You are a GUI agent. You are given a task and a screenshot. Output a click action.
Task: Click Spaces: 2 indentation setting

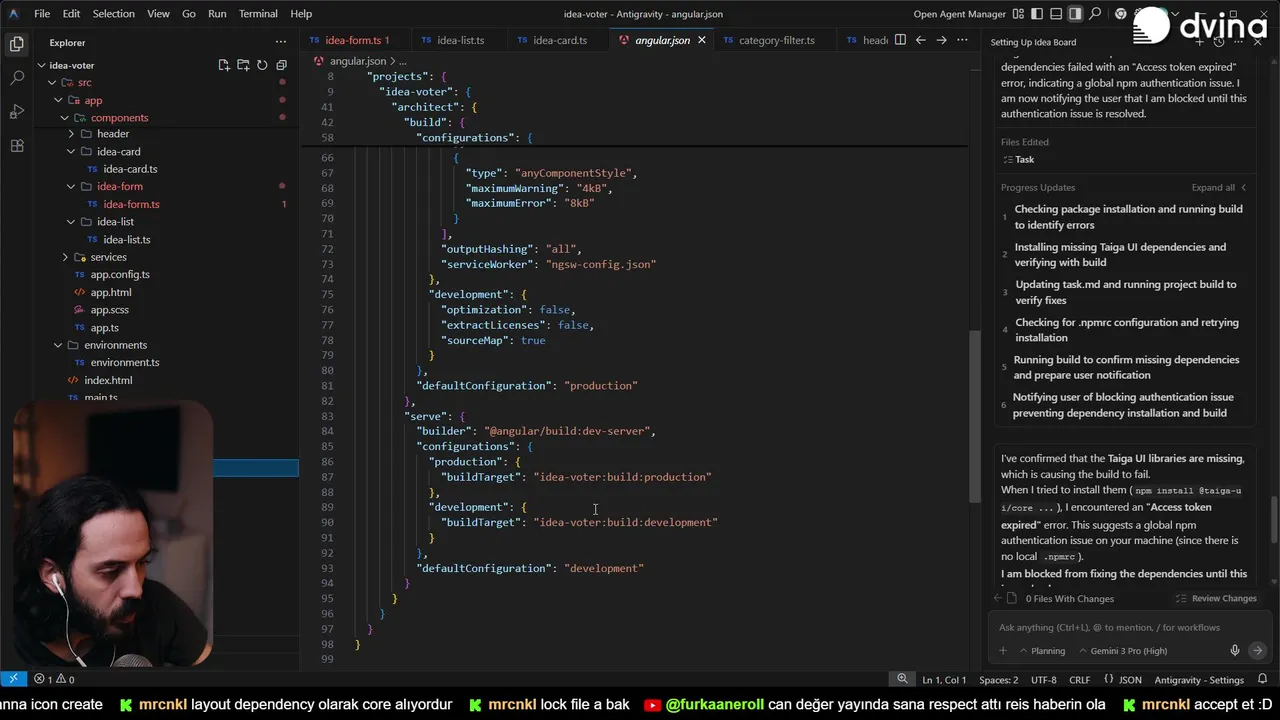tap(998, 680)
